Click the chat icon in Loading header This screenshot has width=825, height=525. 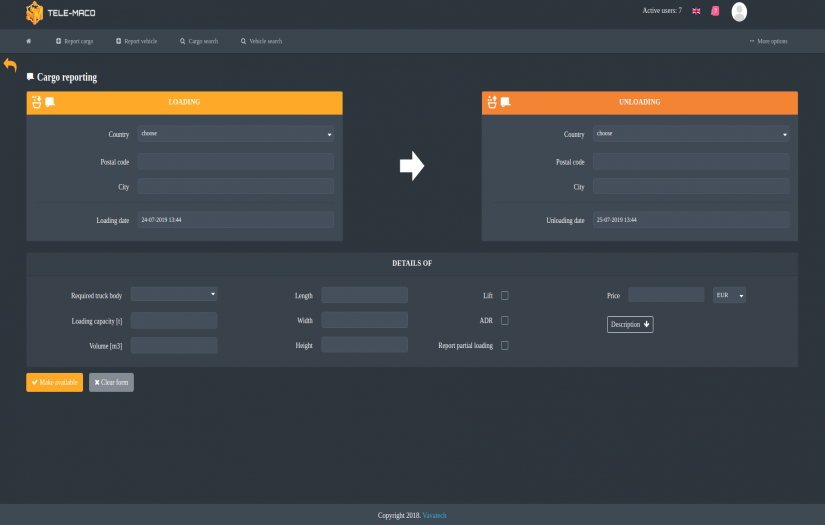tap(50, 102)
